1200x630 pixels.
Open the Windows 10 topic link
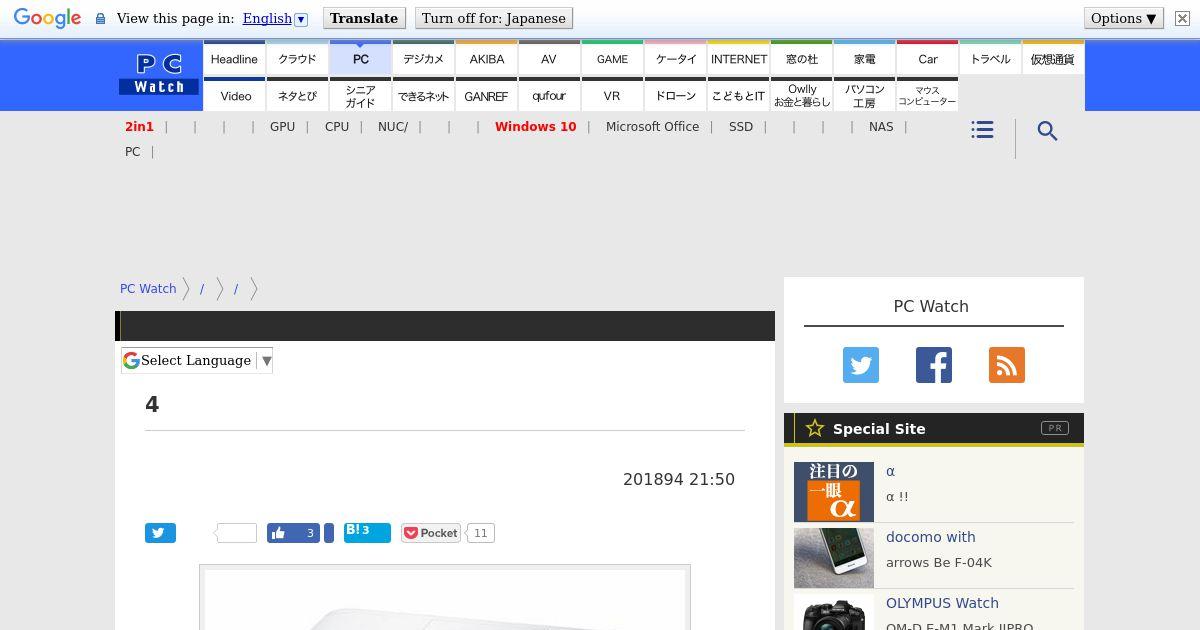pyautogui.click(x=535, y=127)
